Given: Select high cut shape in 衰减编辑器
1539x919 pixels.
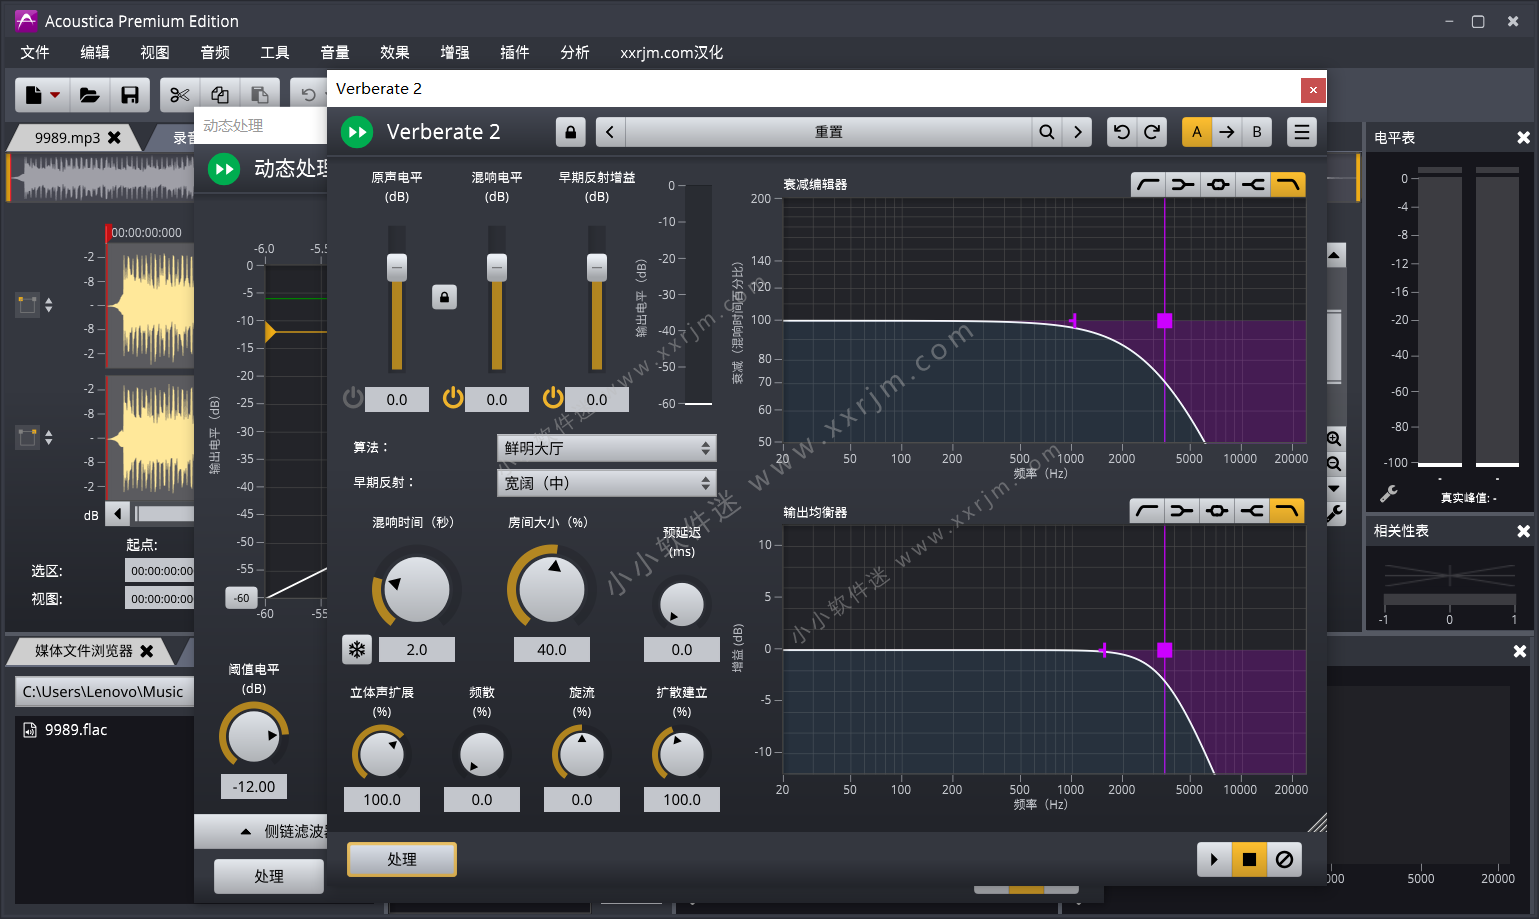Looking at the screenshot, I should tap(1288, 184).
